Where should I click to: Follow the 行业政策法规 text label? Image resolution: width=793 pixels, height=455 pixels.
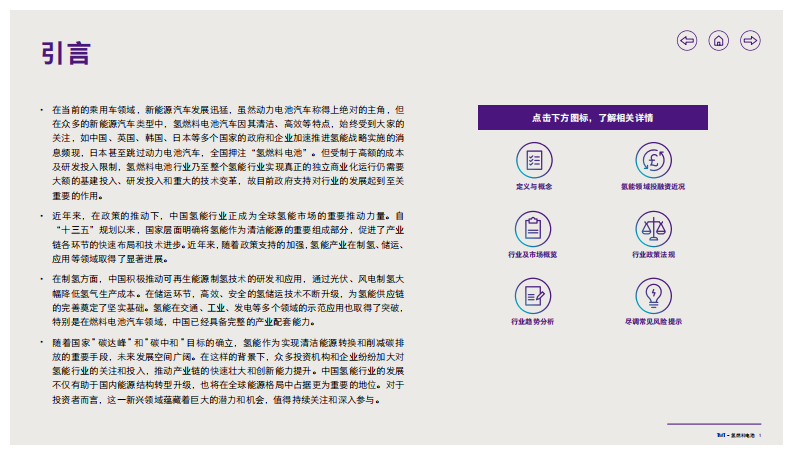(653, 255)
